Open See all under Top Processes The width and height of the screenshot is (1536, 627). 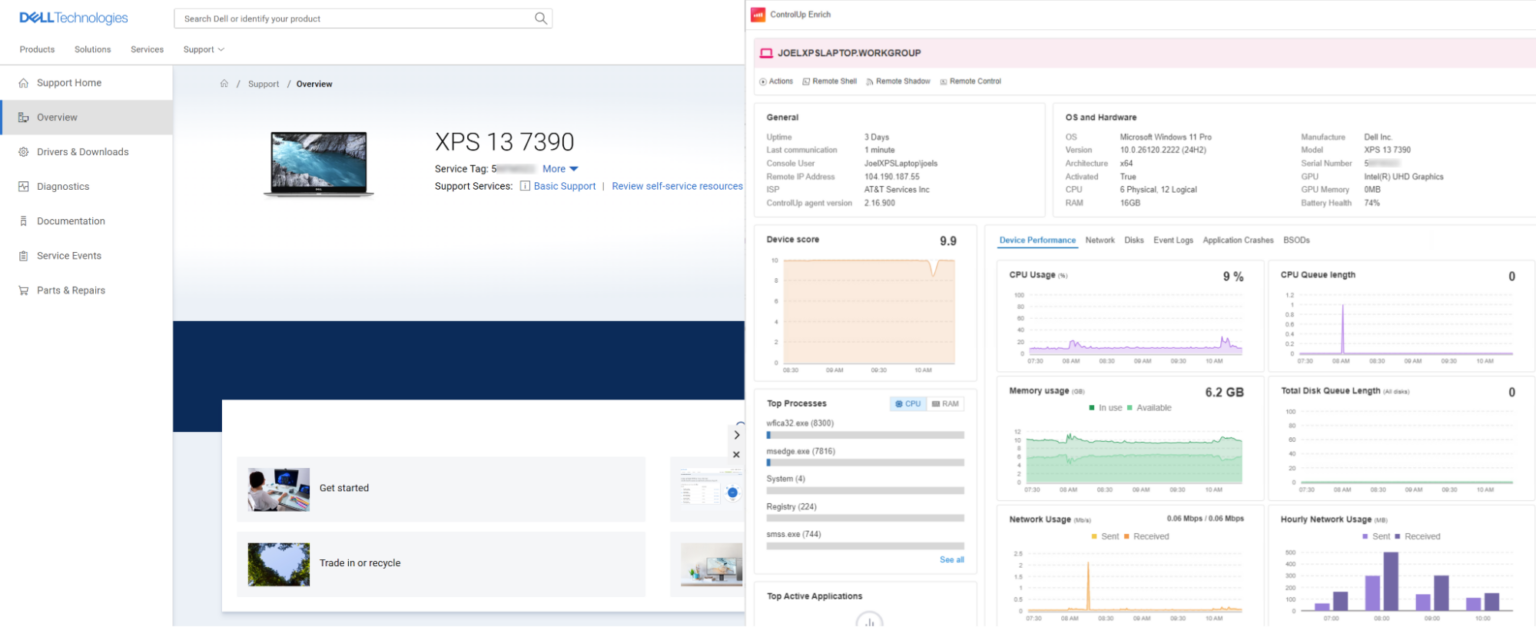tap(951, 560)
